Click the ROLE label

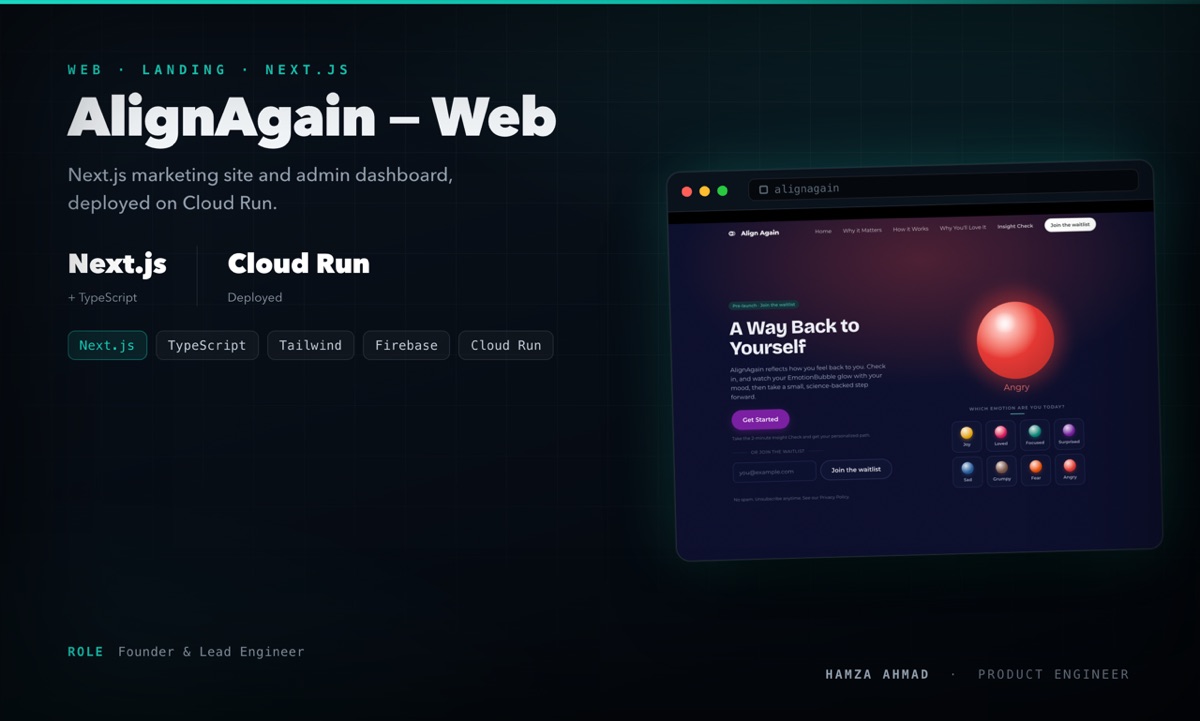[86, 652]
